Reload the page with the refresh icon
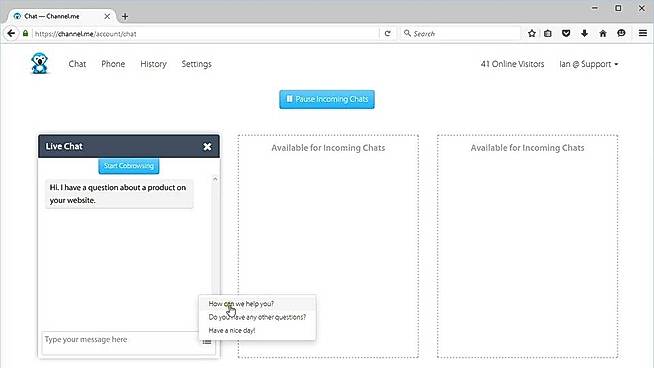 click(x=387, y=33)
